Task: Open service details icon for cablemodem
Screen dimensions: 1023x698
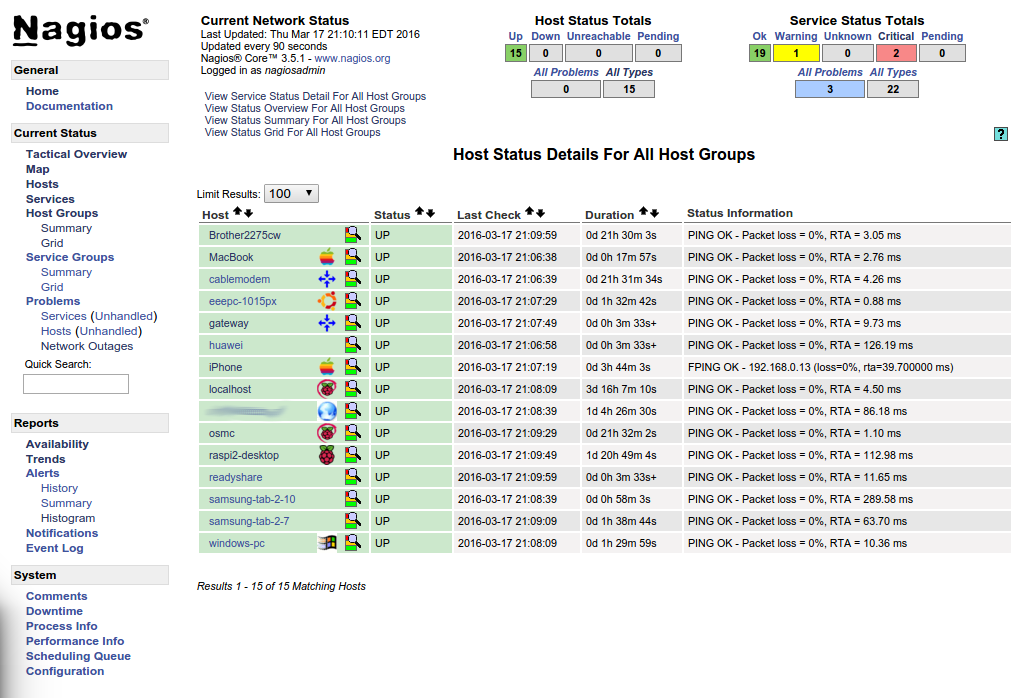Action: [352, 279]
